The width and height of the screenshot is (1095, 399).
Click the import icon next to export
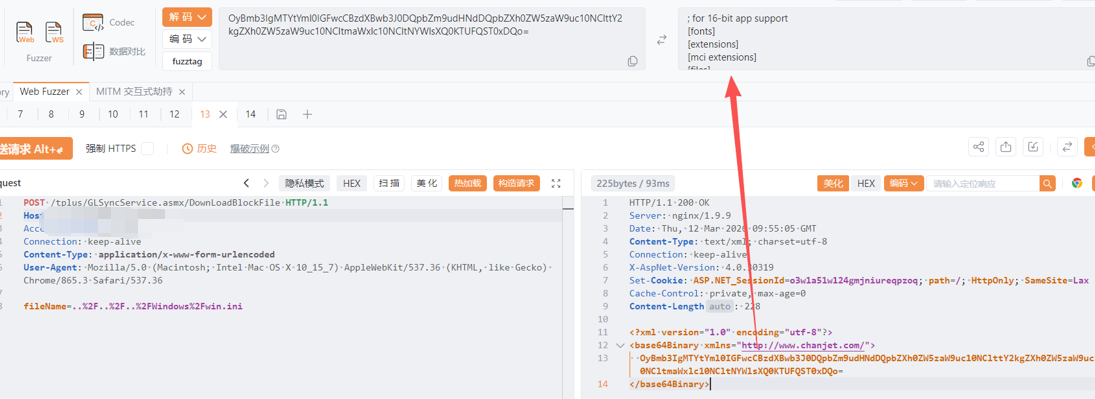pyautogui.click(x=1033, y=147)
